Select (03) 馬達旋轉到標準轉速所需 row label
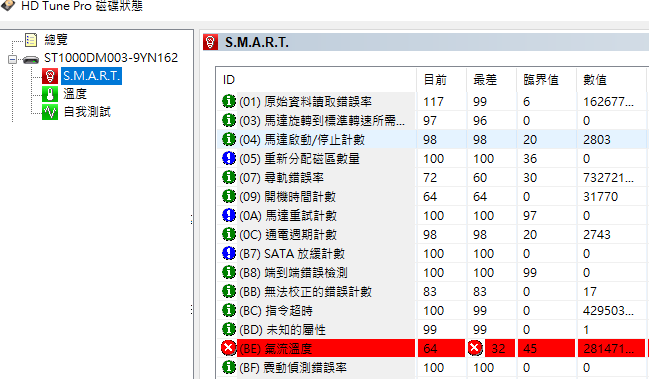 coord(322,120)
